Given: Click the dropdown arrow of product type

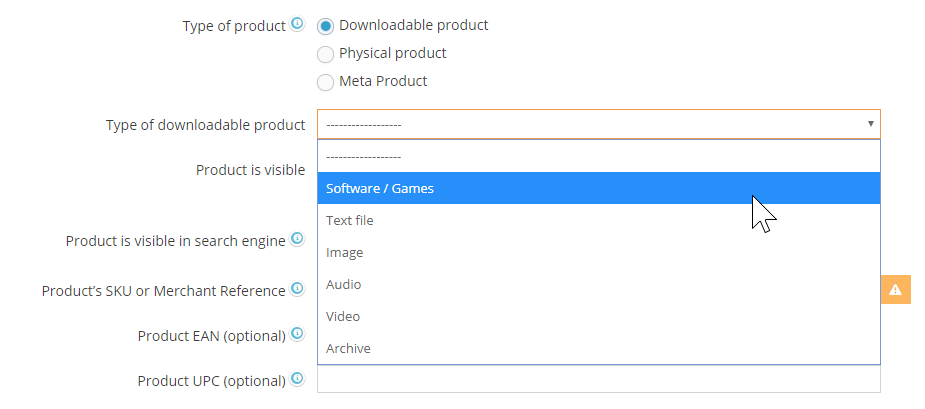Looking at the screenshot, I should (871, 125).
